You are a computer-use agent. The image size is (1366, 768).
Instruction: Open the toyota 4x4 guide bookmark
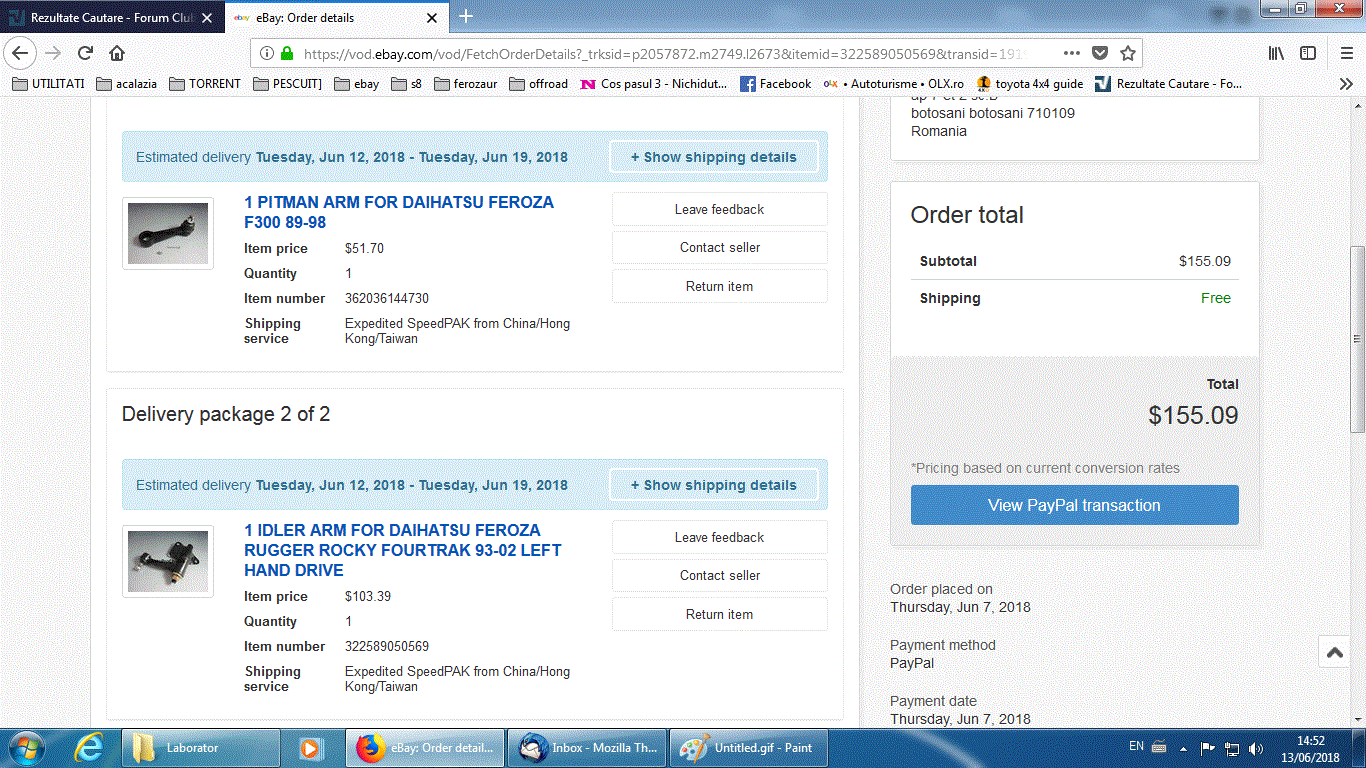point(1030,84)
